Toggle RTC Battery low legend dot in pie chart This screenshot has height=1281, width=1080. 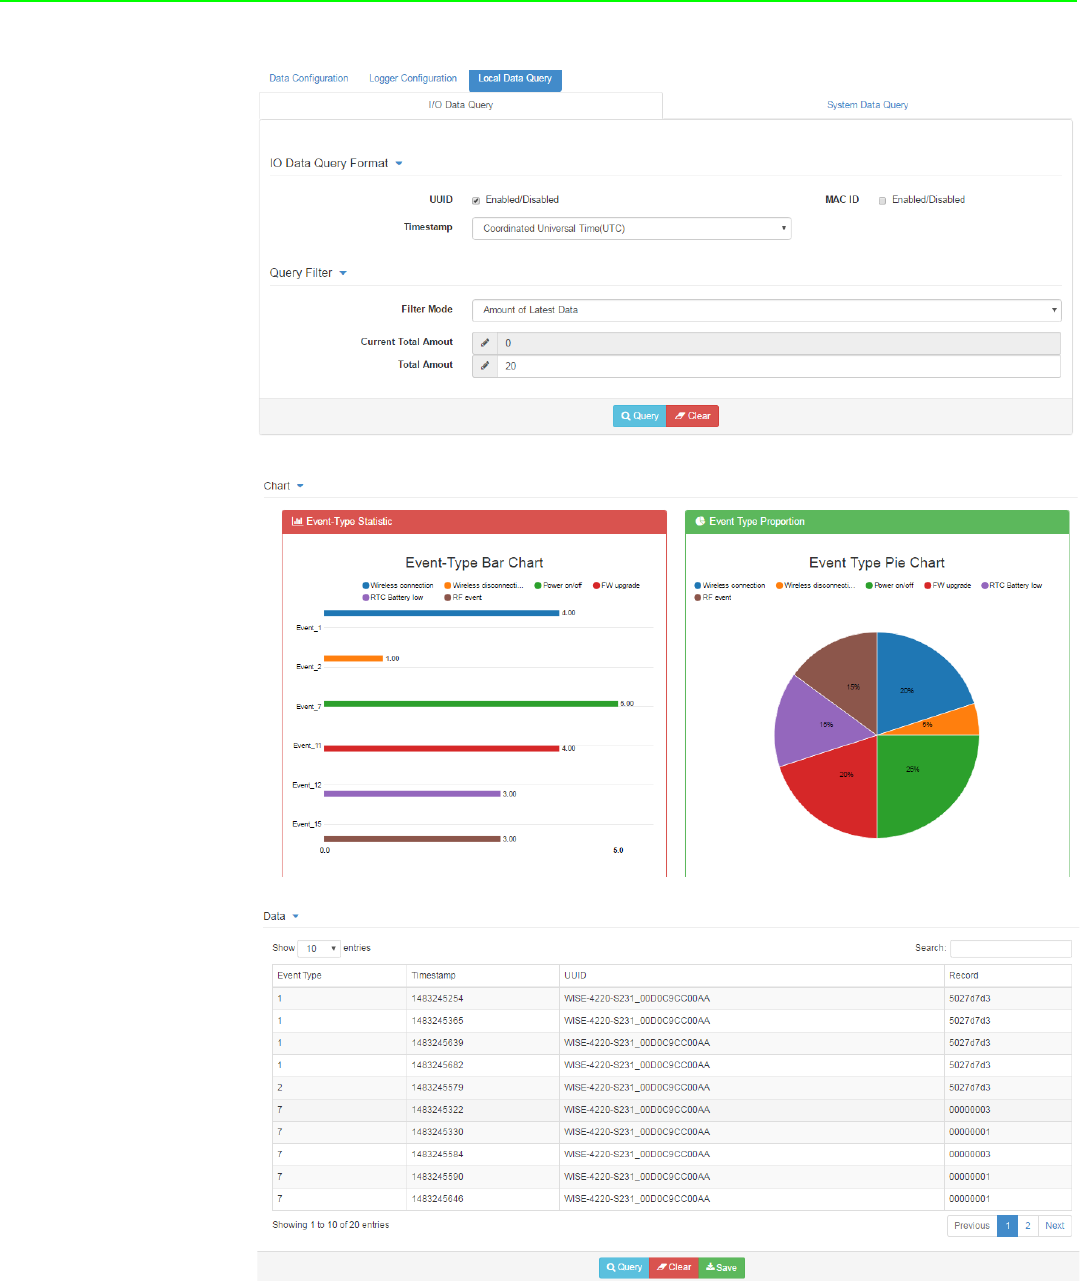pyautogui.click(x=985, y=586)
